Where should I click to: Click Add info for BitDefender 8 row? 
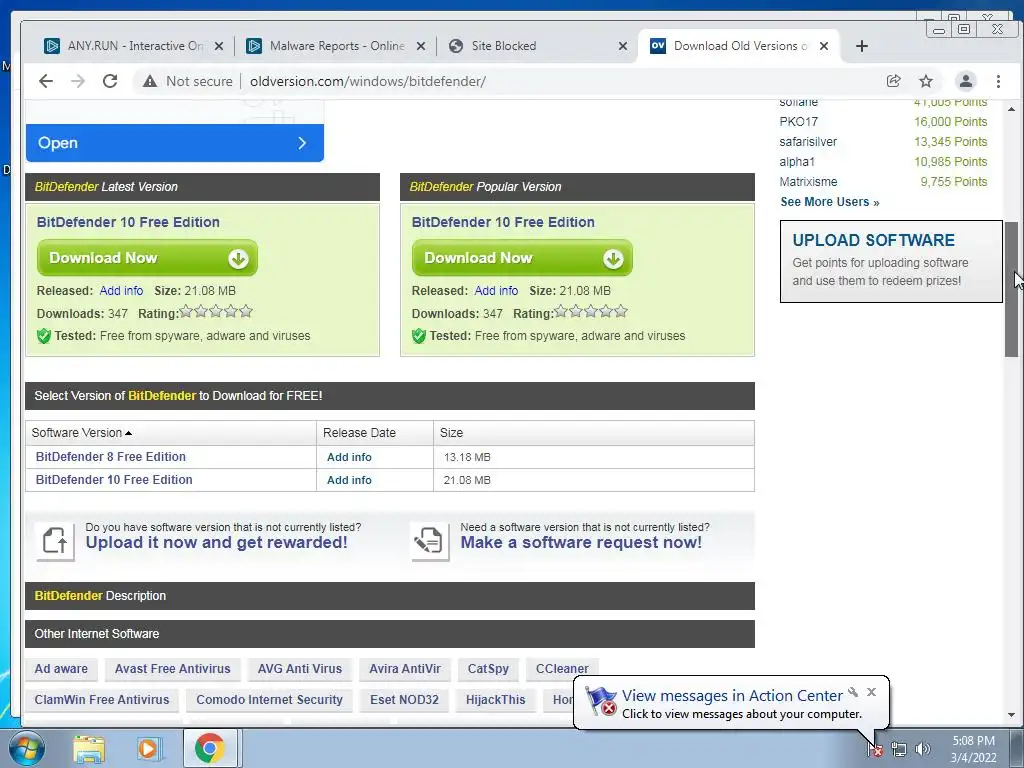pos(349,457)
